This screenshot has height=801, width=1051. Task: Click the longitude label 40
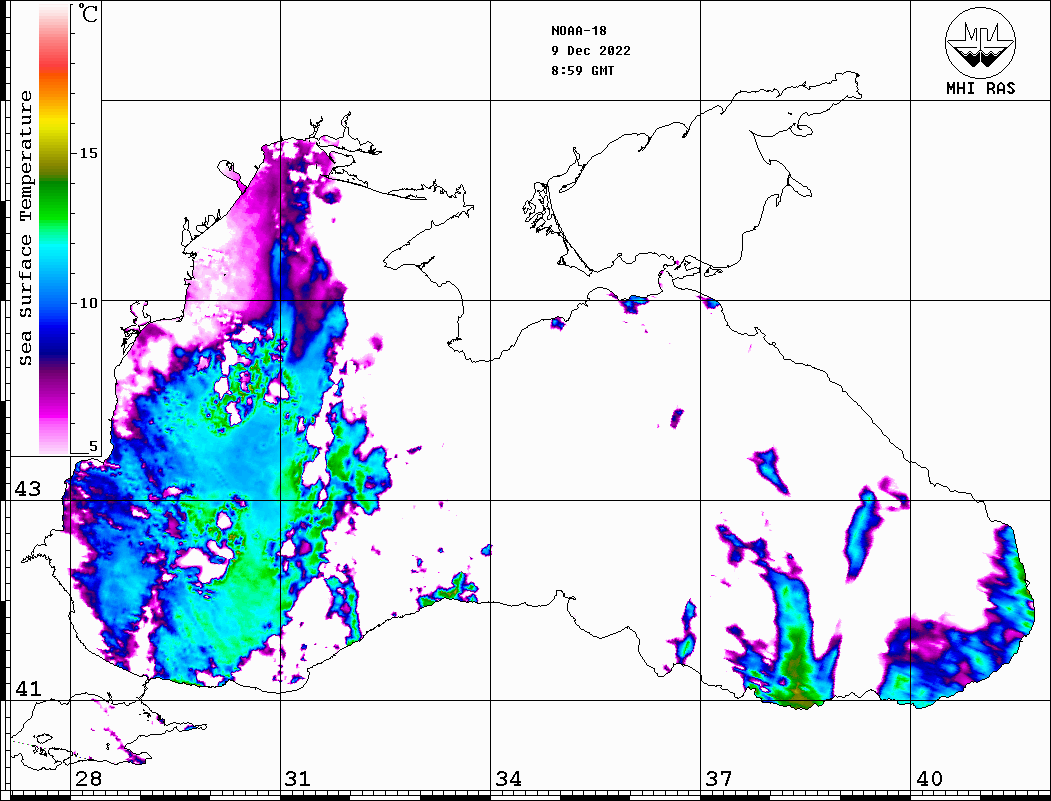929,779
